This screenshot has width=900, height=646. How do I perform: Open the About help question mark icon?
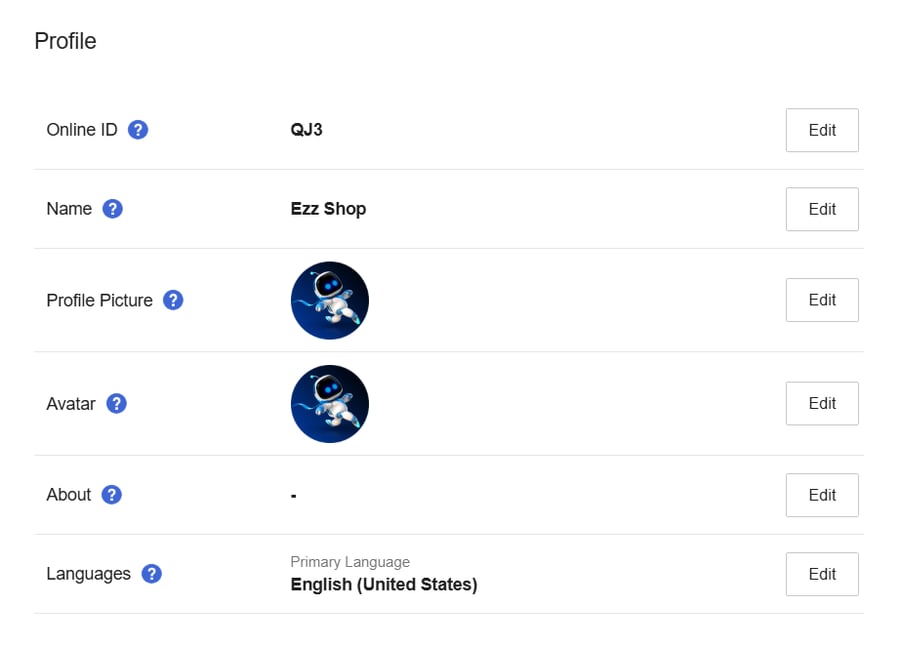coord(112,494)
